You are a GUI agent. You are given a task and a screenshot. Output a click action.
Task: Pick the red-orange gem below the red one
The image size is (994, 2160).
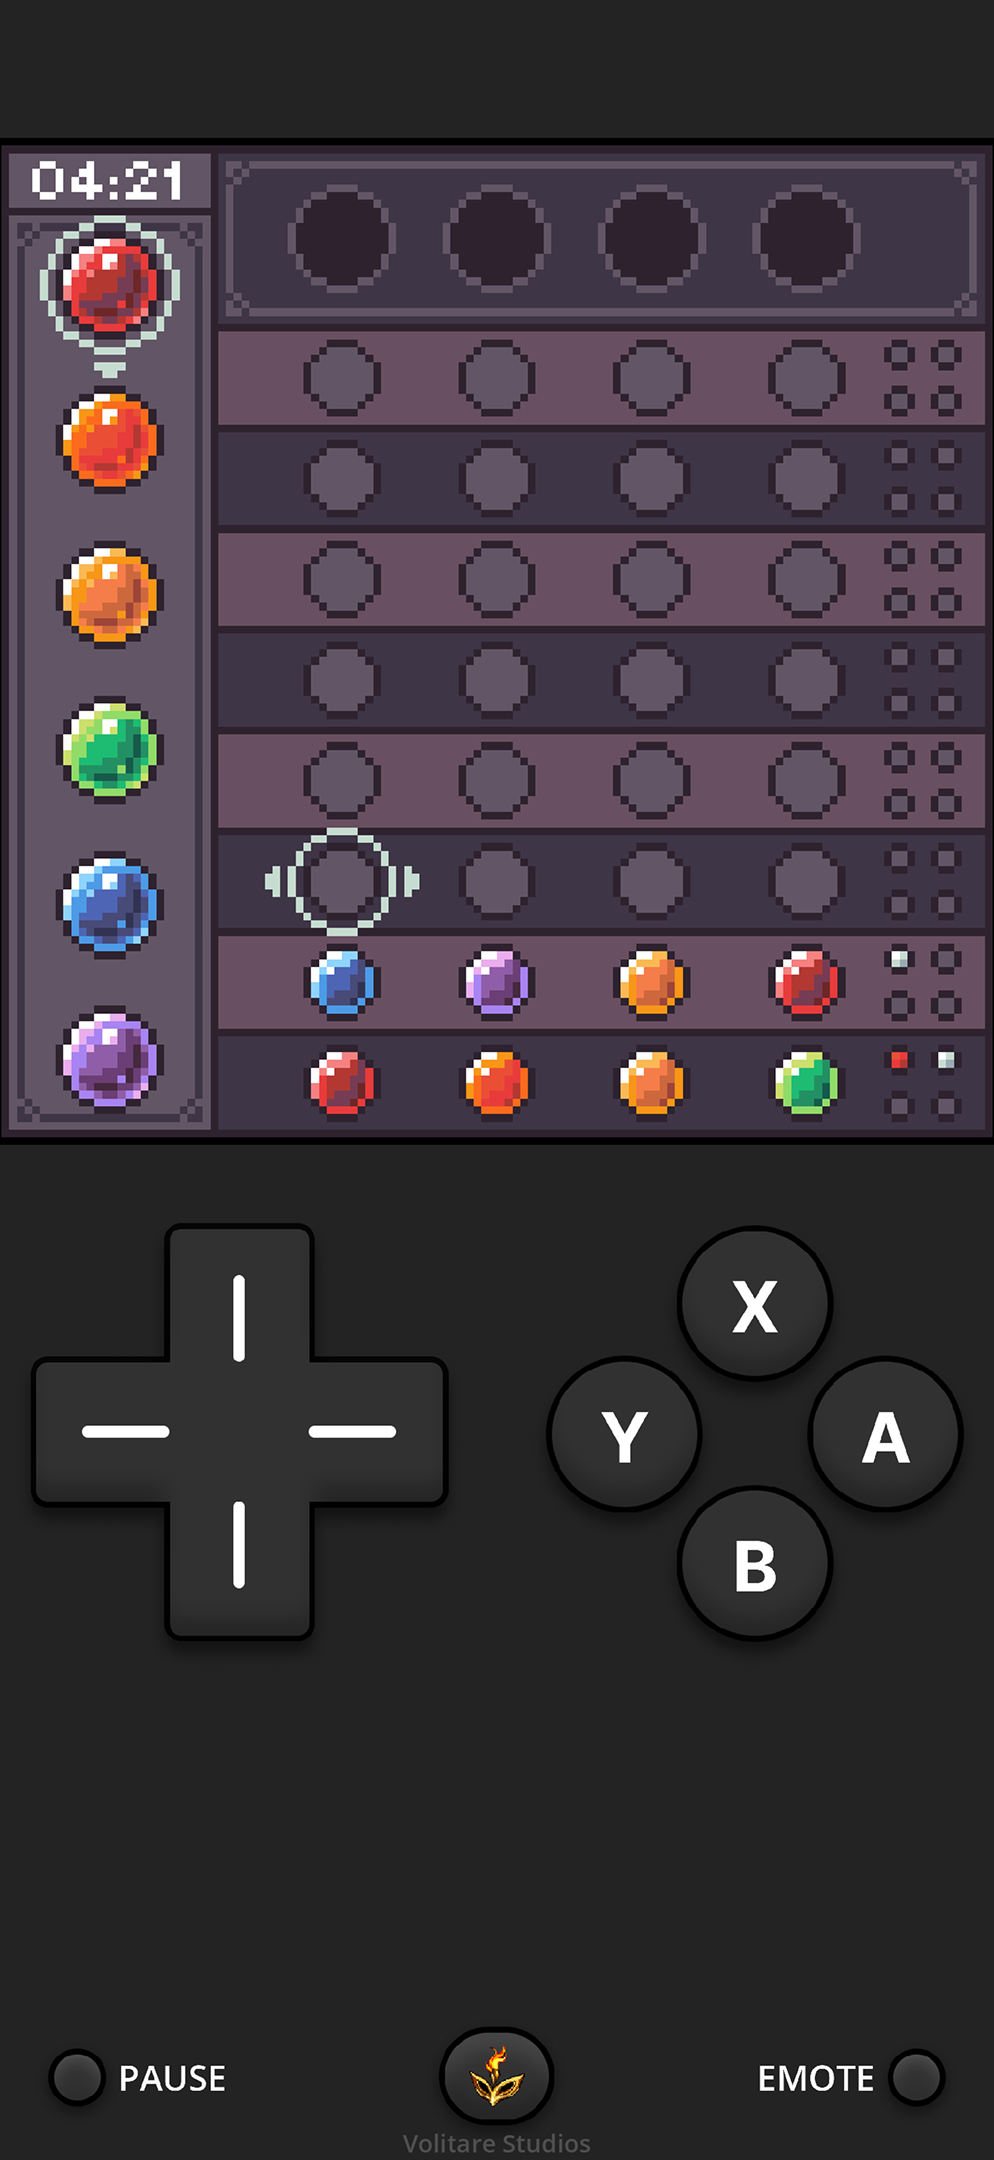tap(110, 440)
